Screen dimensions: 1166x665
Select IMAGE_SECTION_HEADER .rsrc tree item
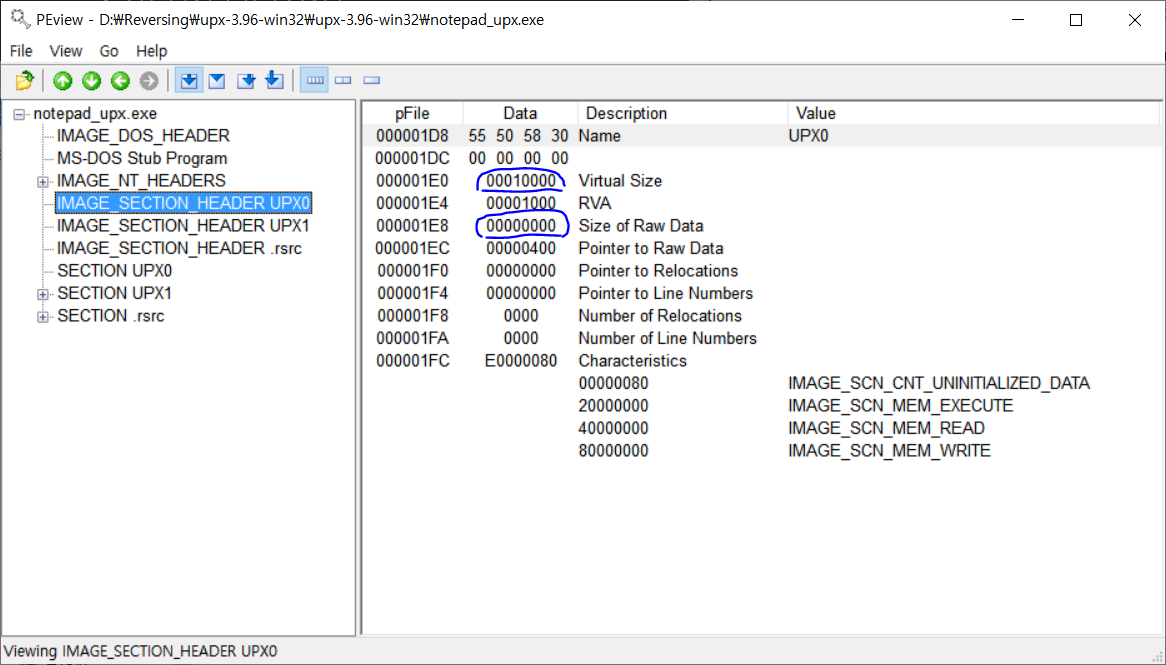point(179,248)
